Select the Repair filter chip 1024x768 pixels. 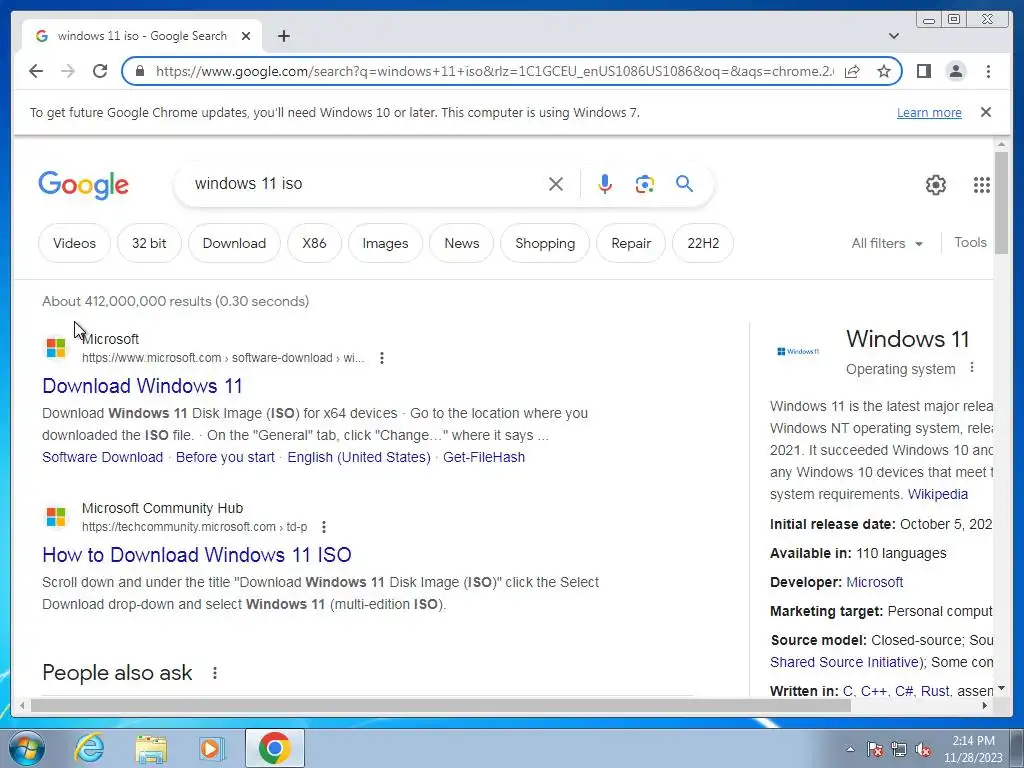point(631,243)
